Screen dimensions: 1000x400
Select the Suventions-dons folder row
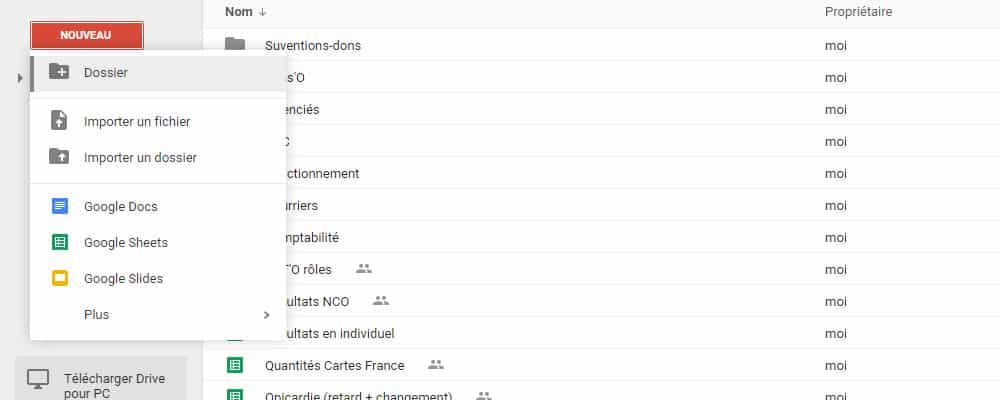click(601, 45)
